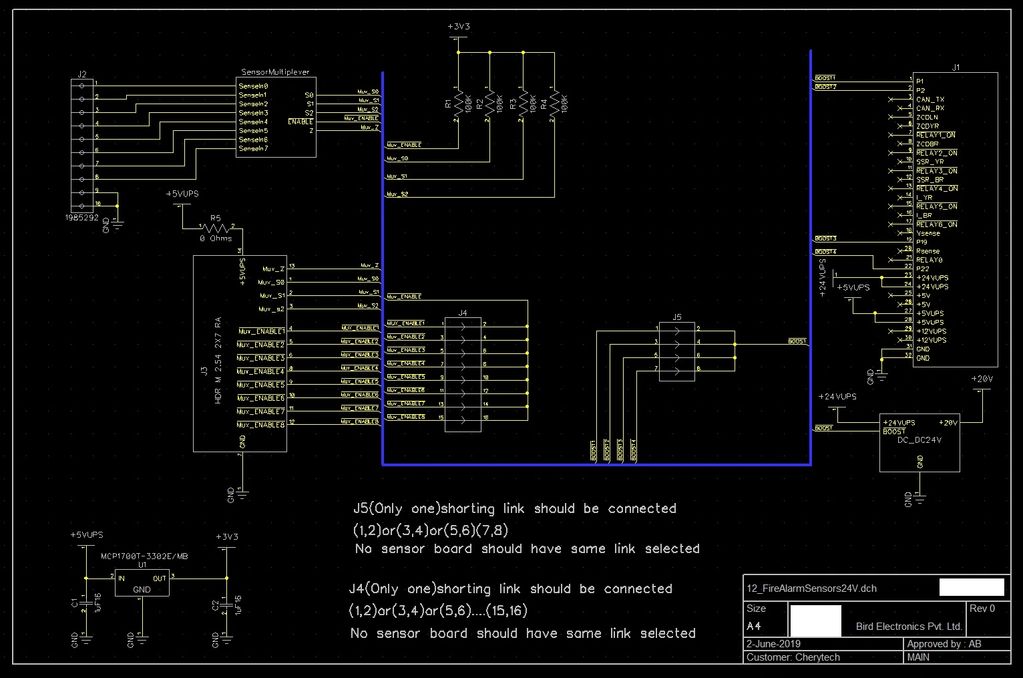The height and width of the screenshot is (678, 1023).
Task: Select the J5 jumper header symbol
Action: click(x=677, y=351)
